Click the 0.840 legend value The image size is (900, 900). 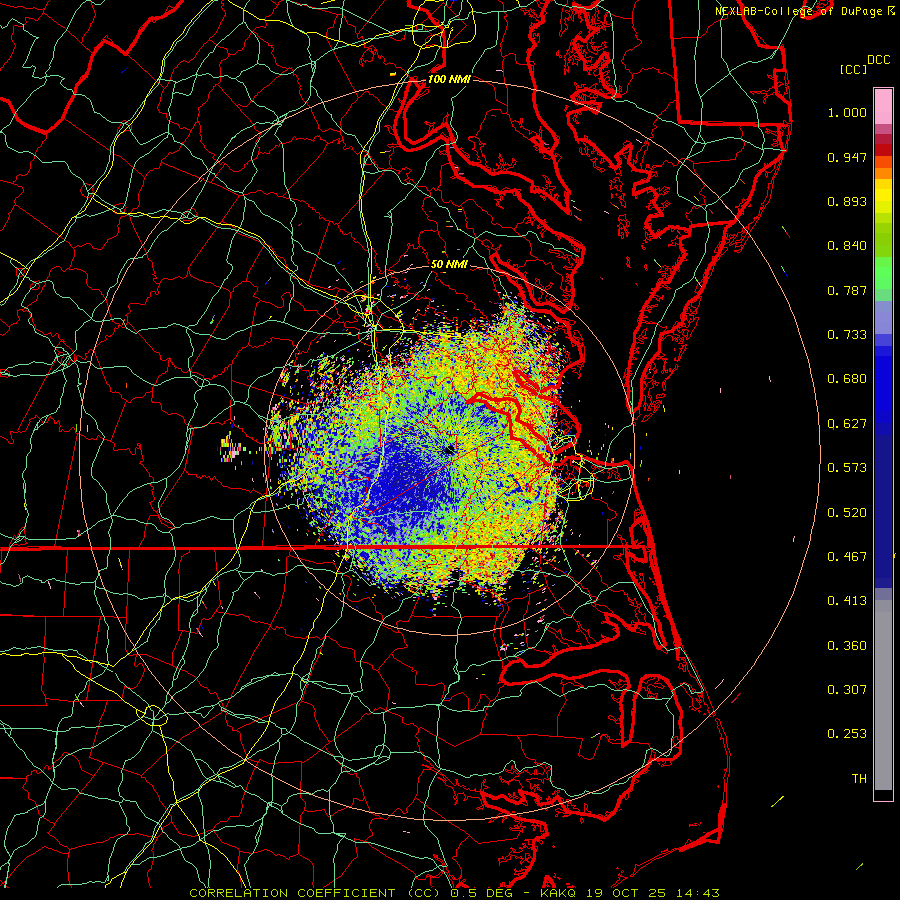point(847,246)
